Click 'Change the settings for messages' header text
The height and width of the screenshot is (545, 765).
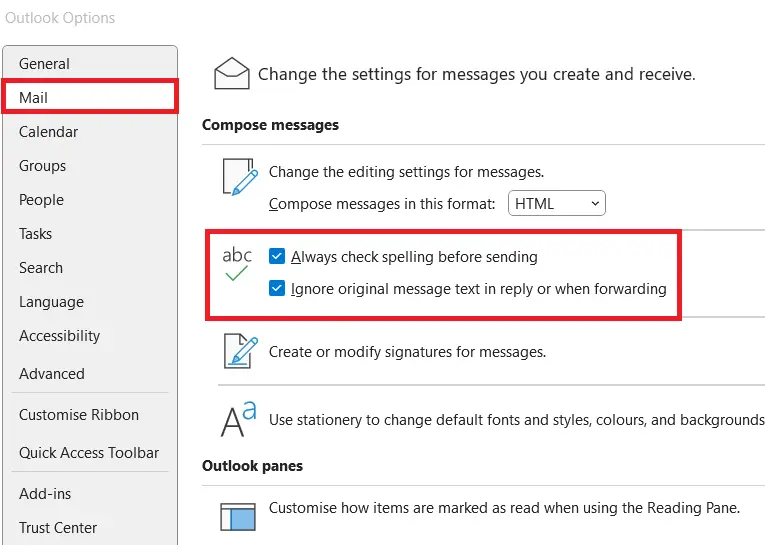(477, 74)
